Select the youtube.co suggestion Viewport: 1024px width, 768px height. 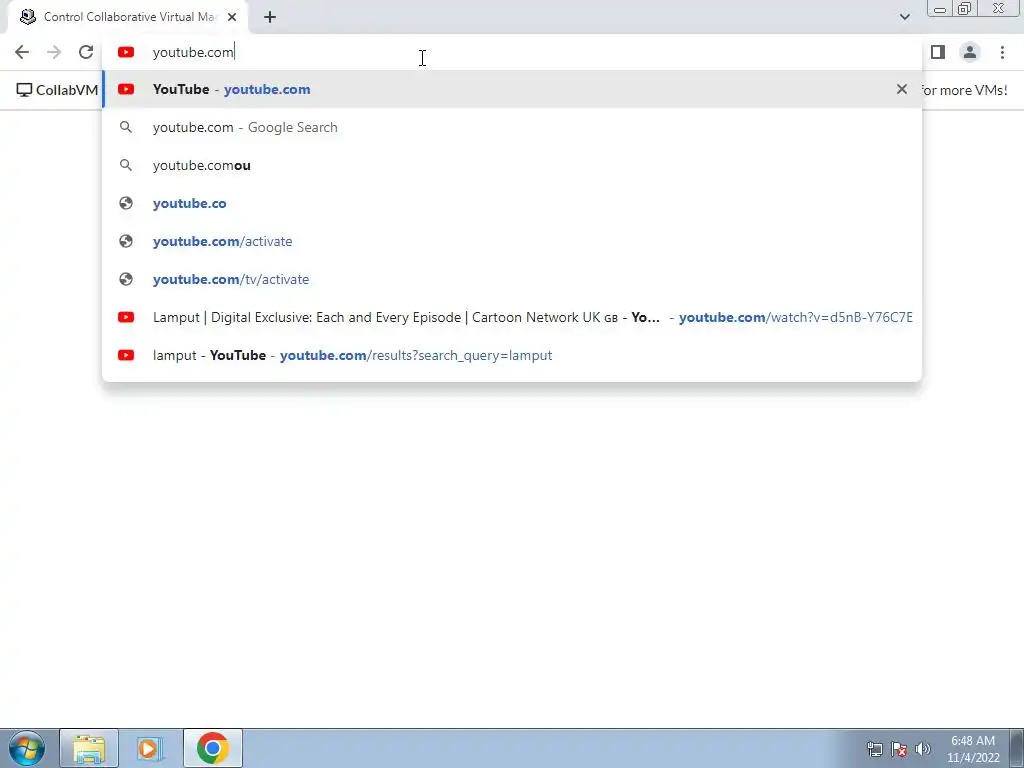point(512,203)
